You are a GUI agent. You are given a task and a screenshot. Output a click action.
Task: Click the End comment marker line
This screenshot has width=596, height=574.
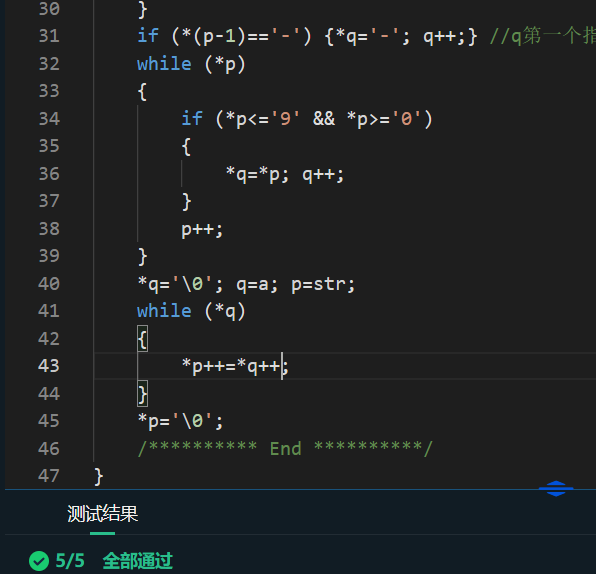(x=285, y=449)
